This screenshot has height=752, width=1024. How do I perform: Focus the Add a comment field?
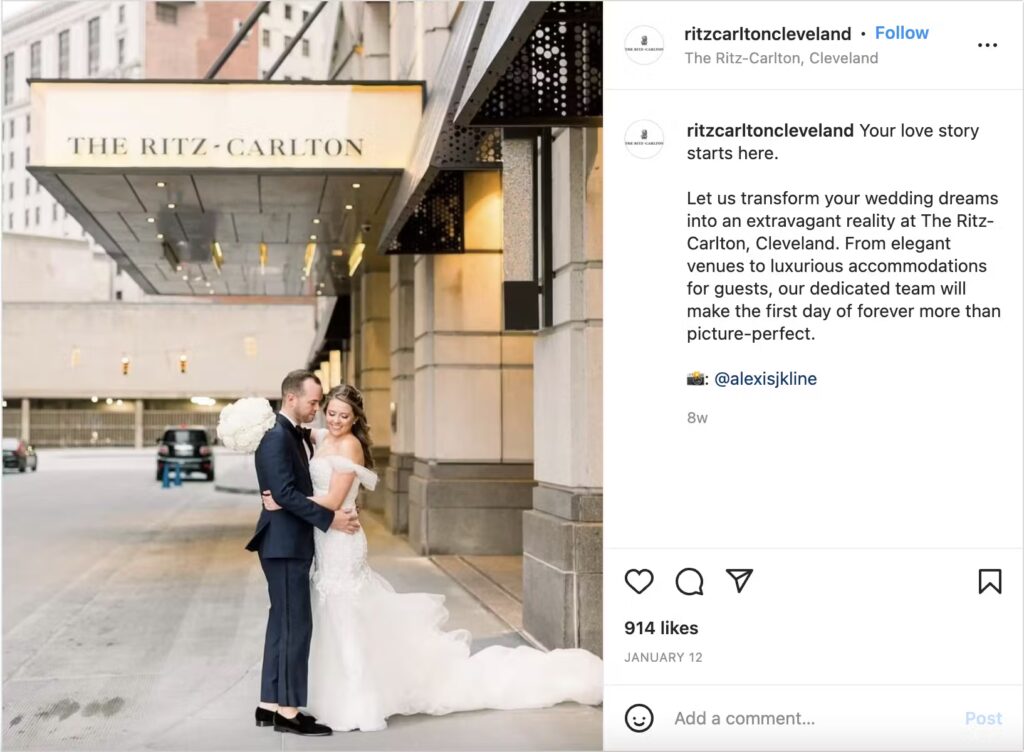(x=810, y=718)
